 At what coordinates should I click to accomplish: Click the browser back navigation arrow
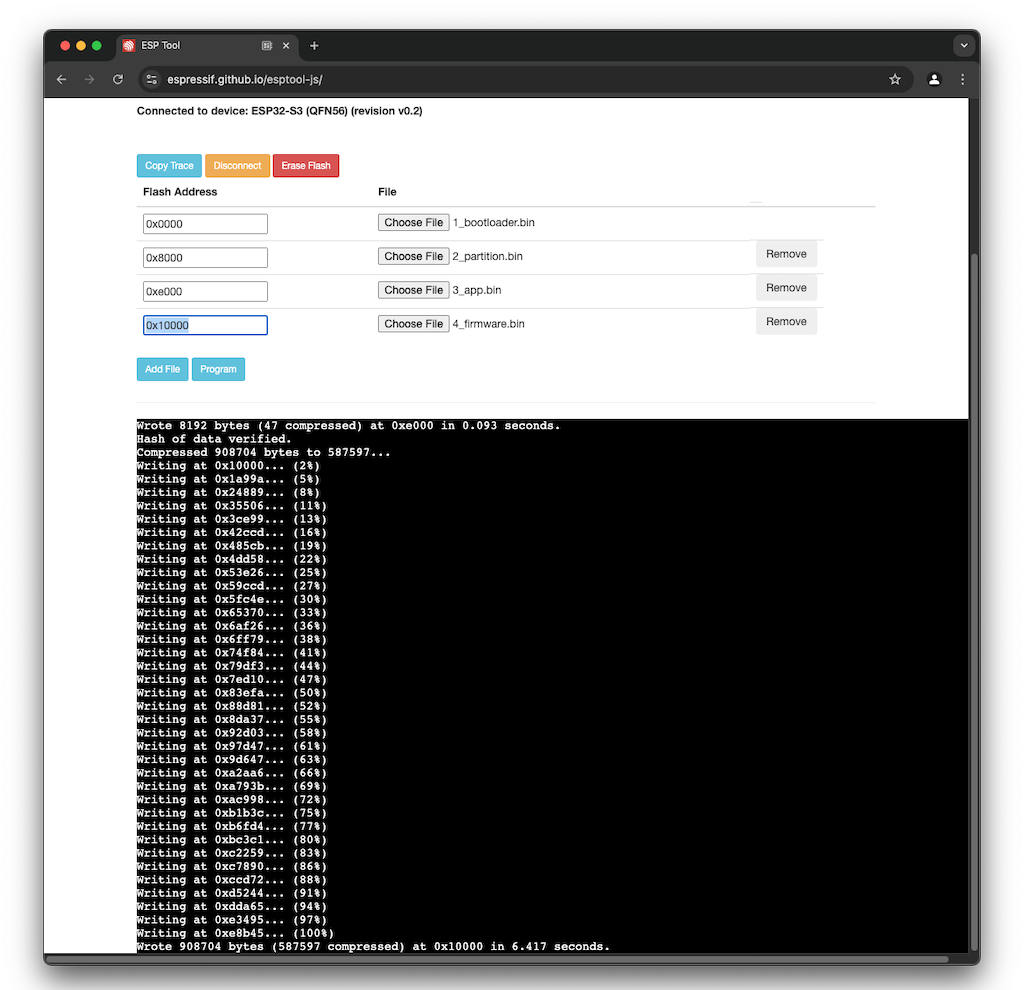click(61, 79)
